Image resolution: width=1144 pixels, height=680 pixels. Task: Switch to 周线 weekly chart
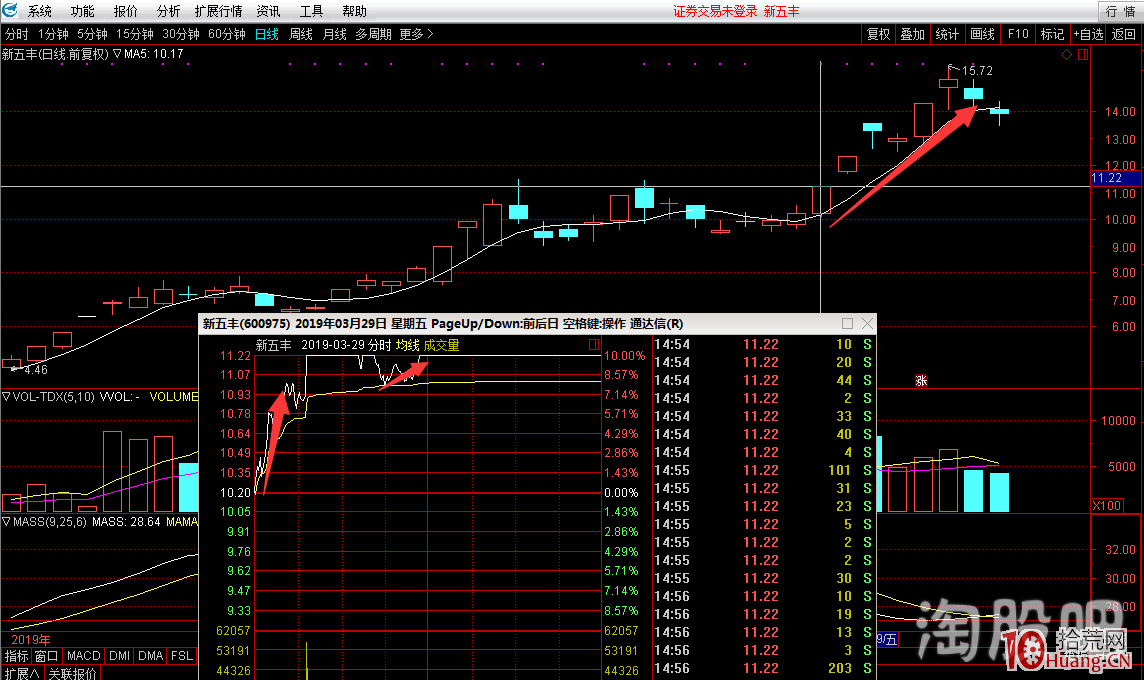click(301, 34)
